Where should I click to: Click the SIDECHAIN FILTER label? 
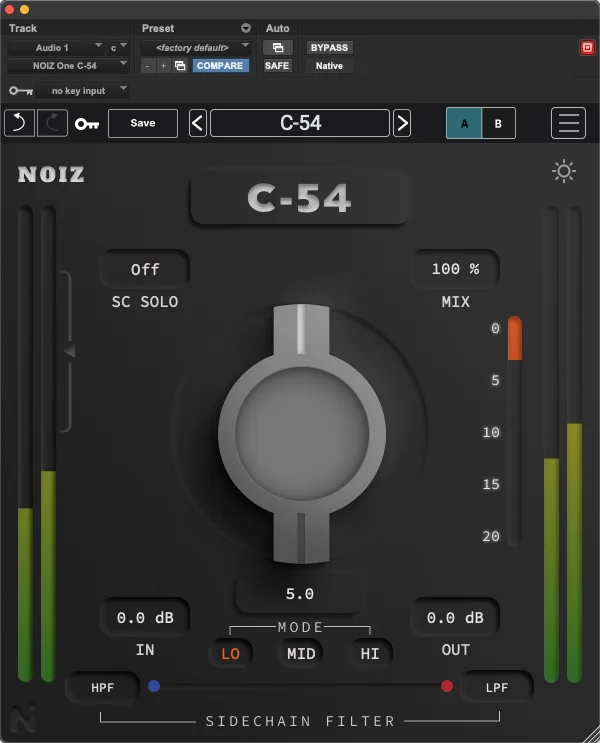tap(300, 721)
